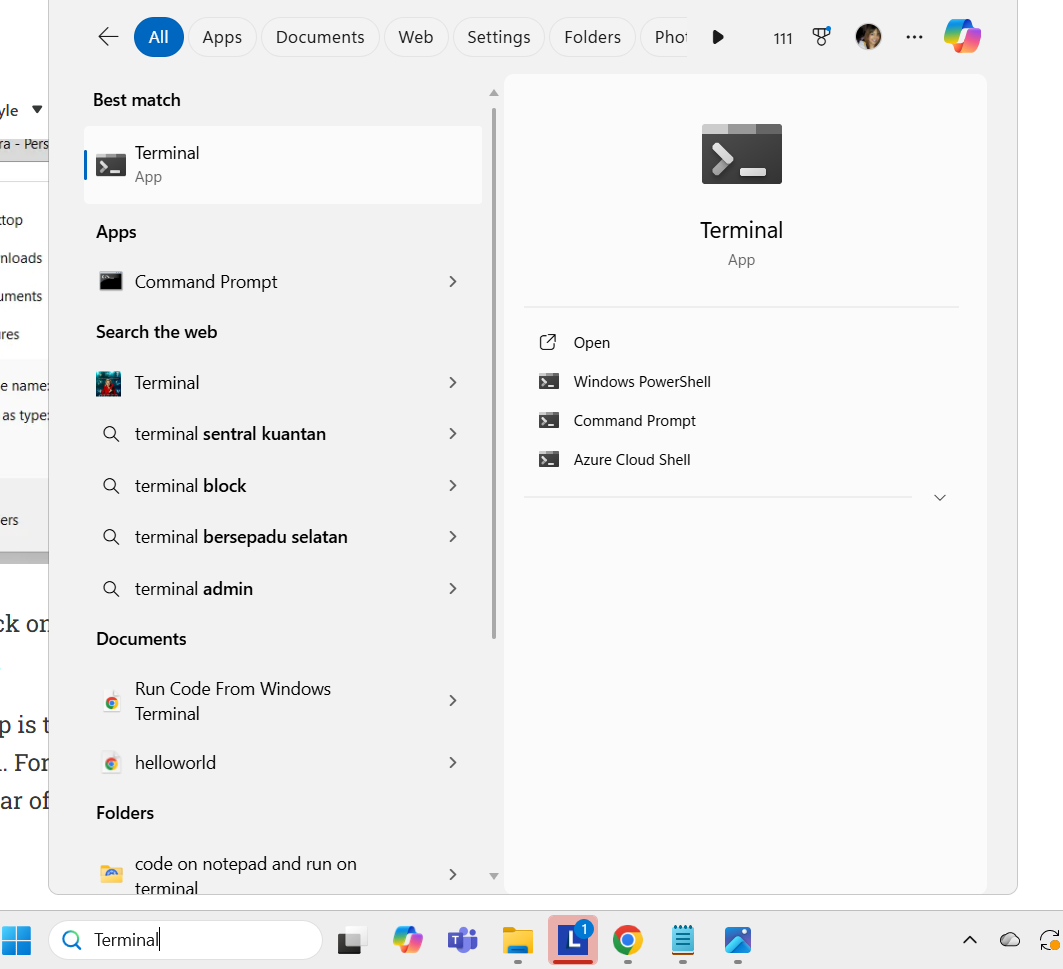Expand the terminal bersepadu selatan chevron

[453, 537]
